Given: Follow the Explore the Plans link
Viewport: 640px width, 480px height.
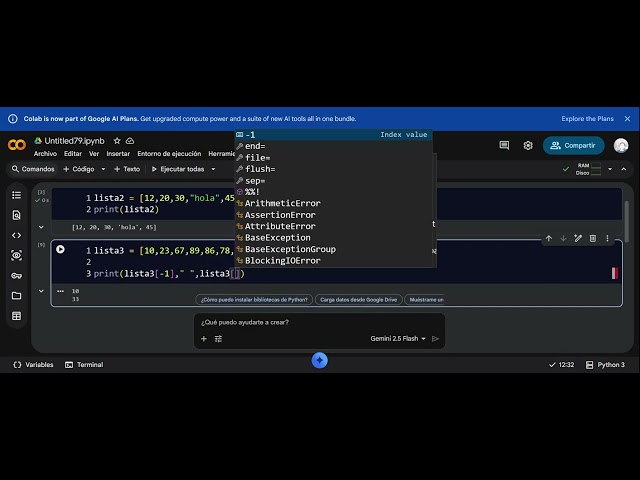Looking at the screenshot, I should [587, 118].
